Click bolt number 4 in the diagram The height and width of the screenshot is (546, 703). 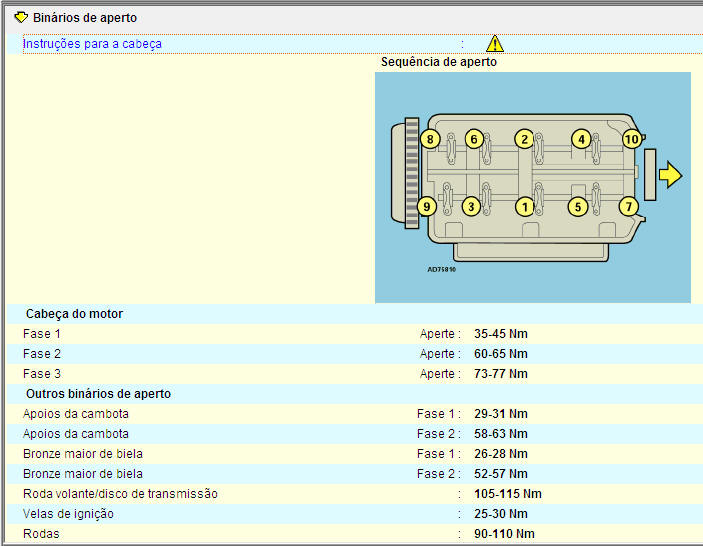[x=581, y=139]
